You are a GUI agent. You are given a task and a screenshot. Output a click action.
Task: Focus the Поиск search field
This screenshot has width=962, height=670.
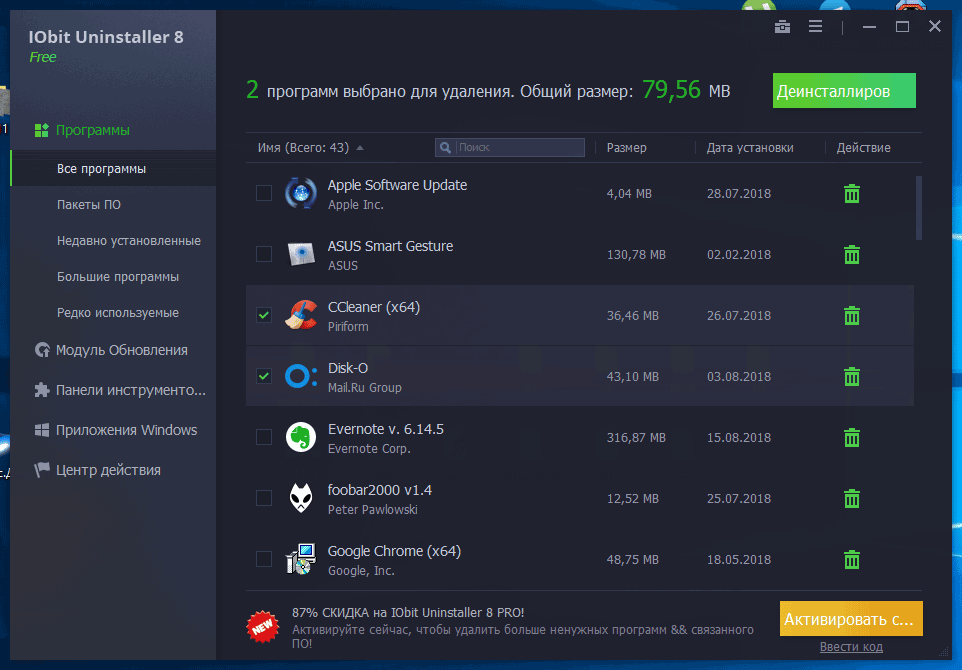(x=510, y=148)
